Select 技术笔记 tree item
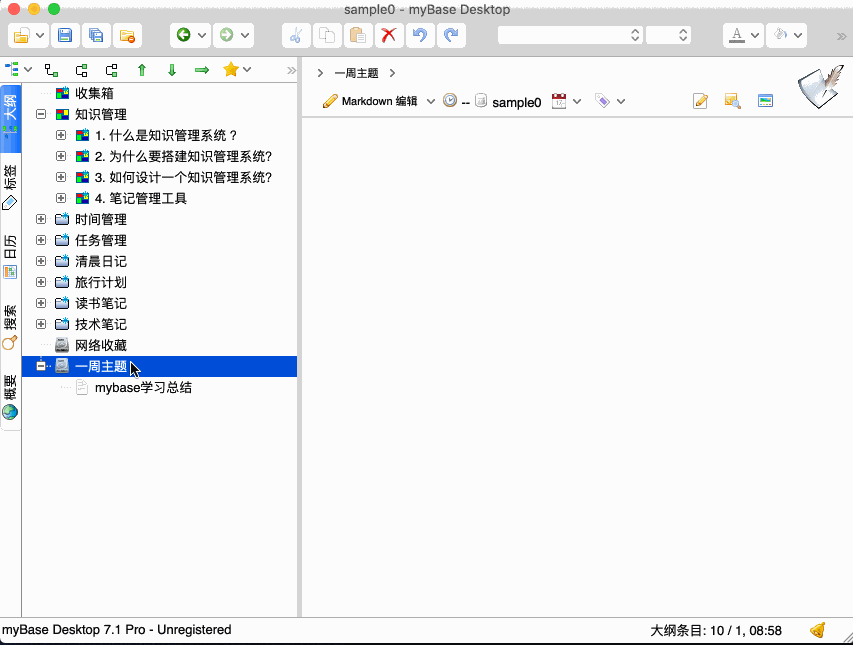The height and width of the screenshot is (645, 853). pyautogui.click(x=101, y=324)
